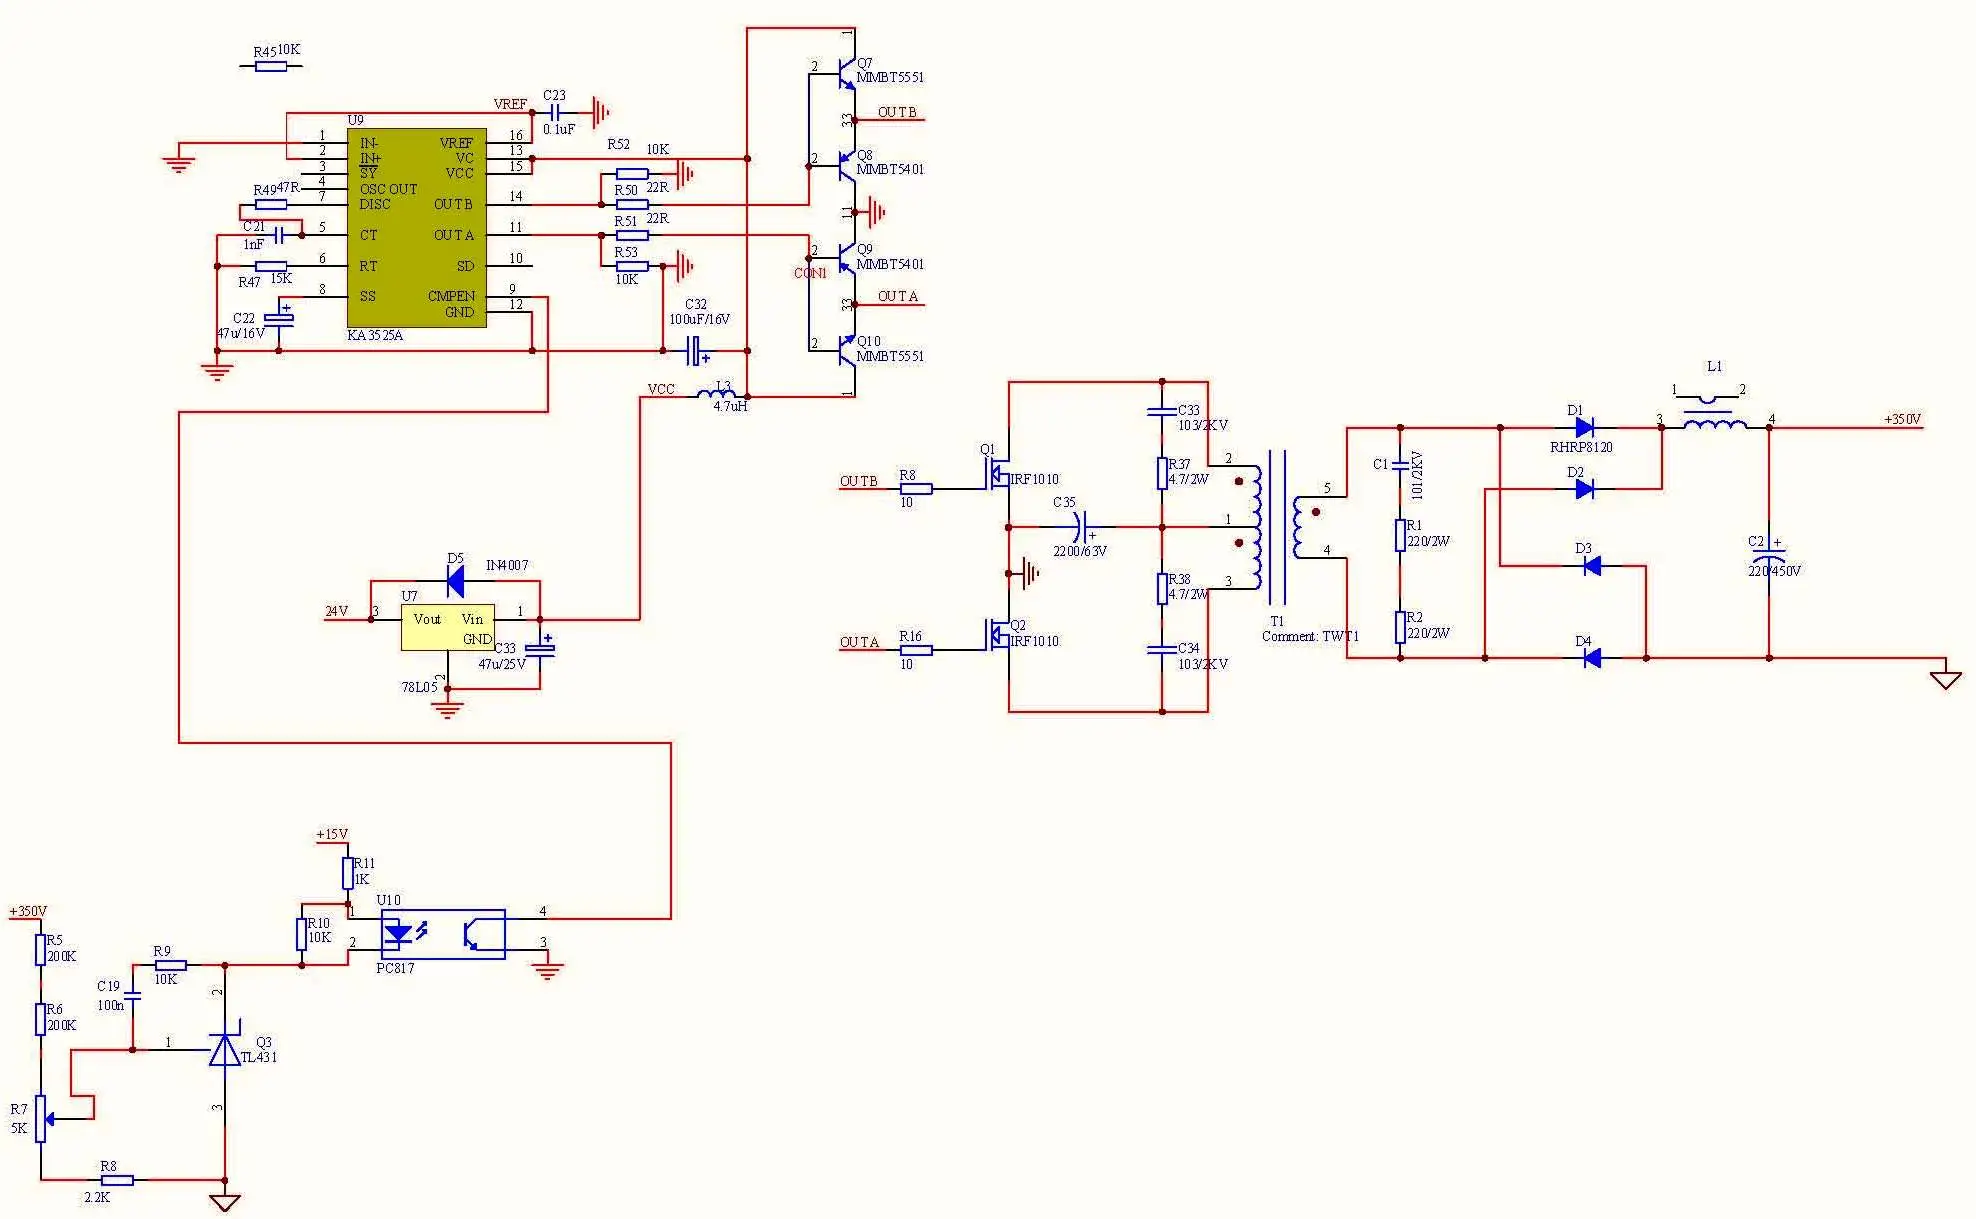The width and height of the screenshot is (1976, 1219).
Task: Select resistor R50 22R symbol
Action: point(632,204)
